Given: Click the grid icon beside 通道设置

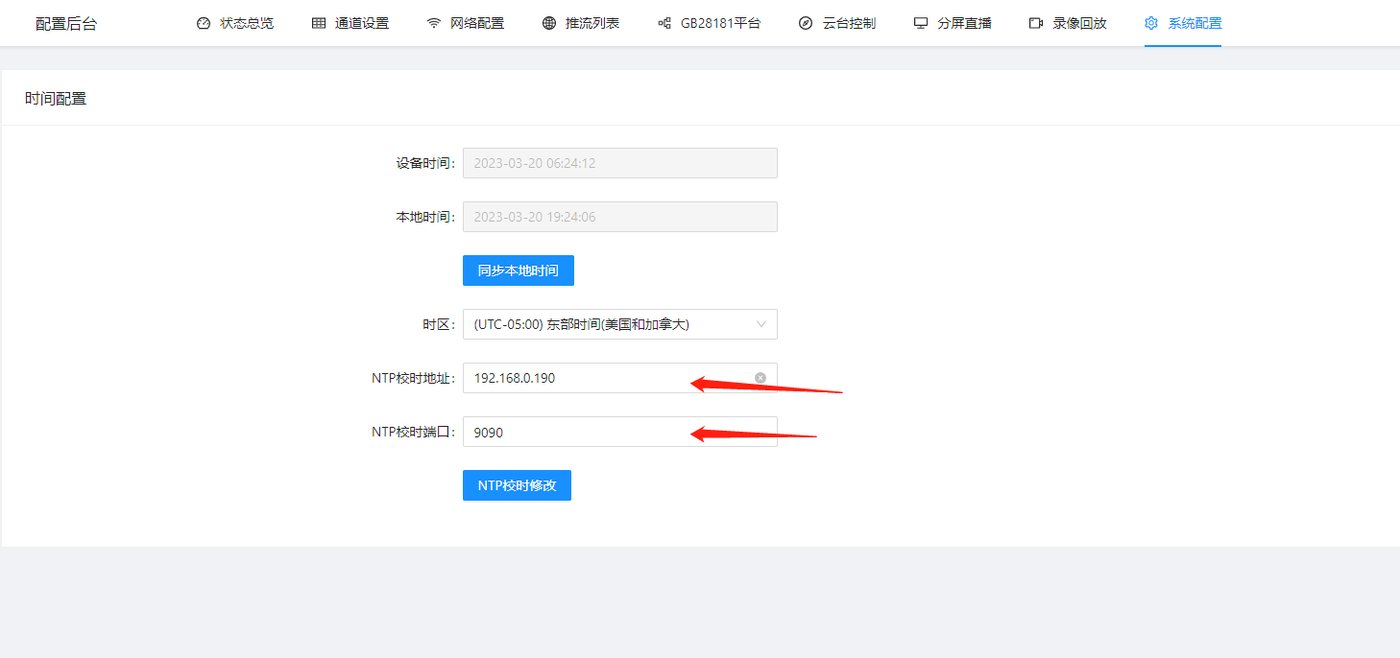Looking at the screenshot, I should tap(319, 23).
